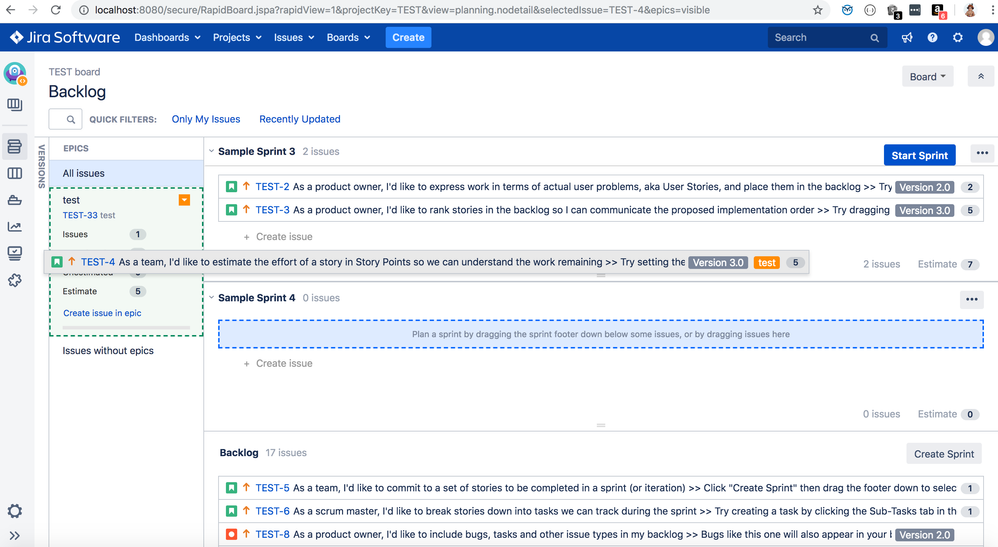Go back using browser arrow

point(11,10)
